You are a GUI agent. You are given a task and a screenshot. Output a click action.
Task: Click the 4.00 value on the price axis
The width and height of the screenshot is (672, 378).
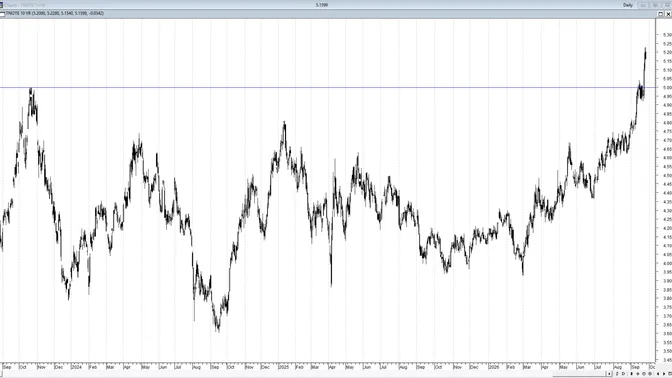click(x=667, y=264)
